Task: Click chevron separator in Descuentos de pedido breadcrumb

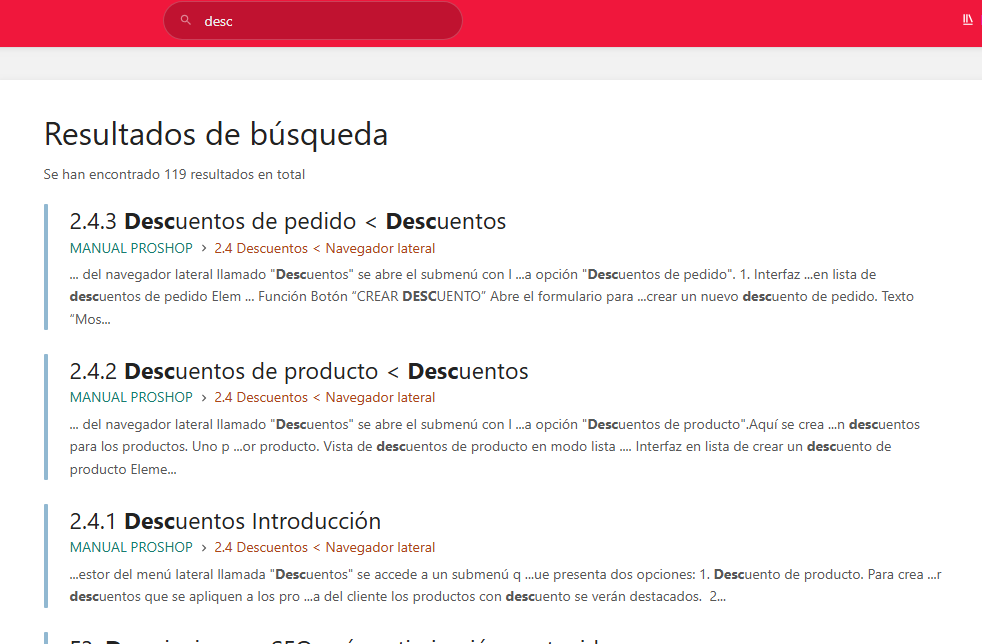Action: [x=203, y=248]
